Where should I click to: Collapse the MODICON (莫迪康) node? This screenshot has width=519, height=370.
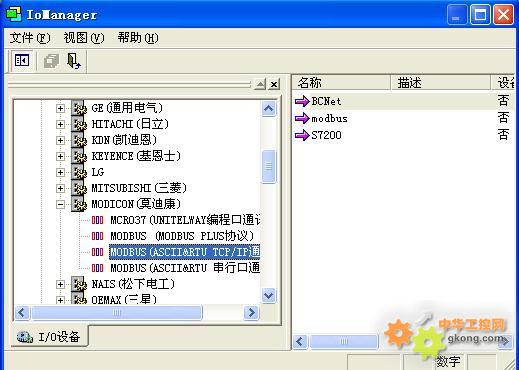(x=60, y=204)
